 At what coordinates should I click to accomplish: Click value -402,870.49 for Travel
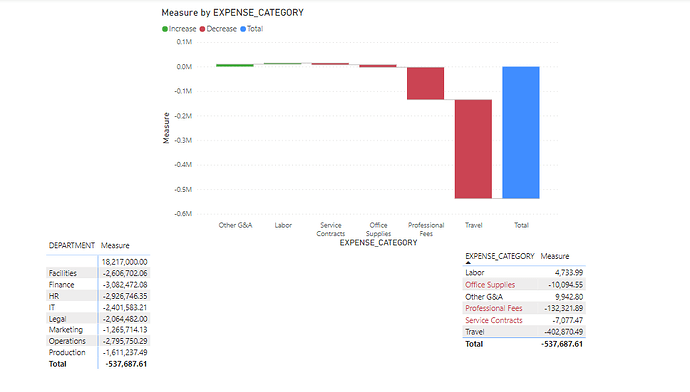563,332
